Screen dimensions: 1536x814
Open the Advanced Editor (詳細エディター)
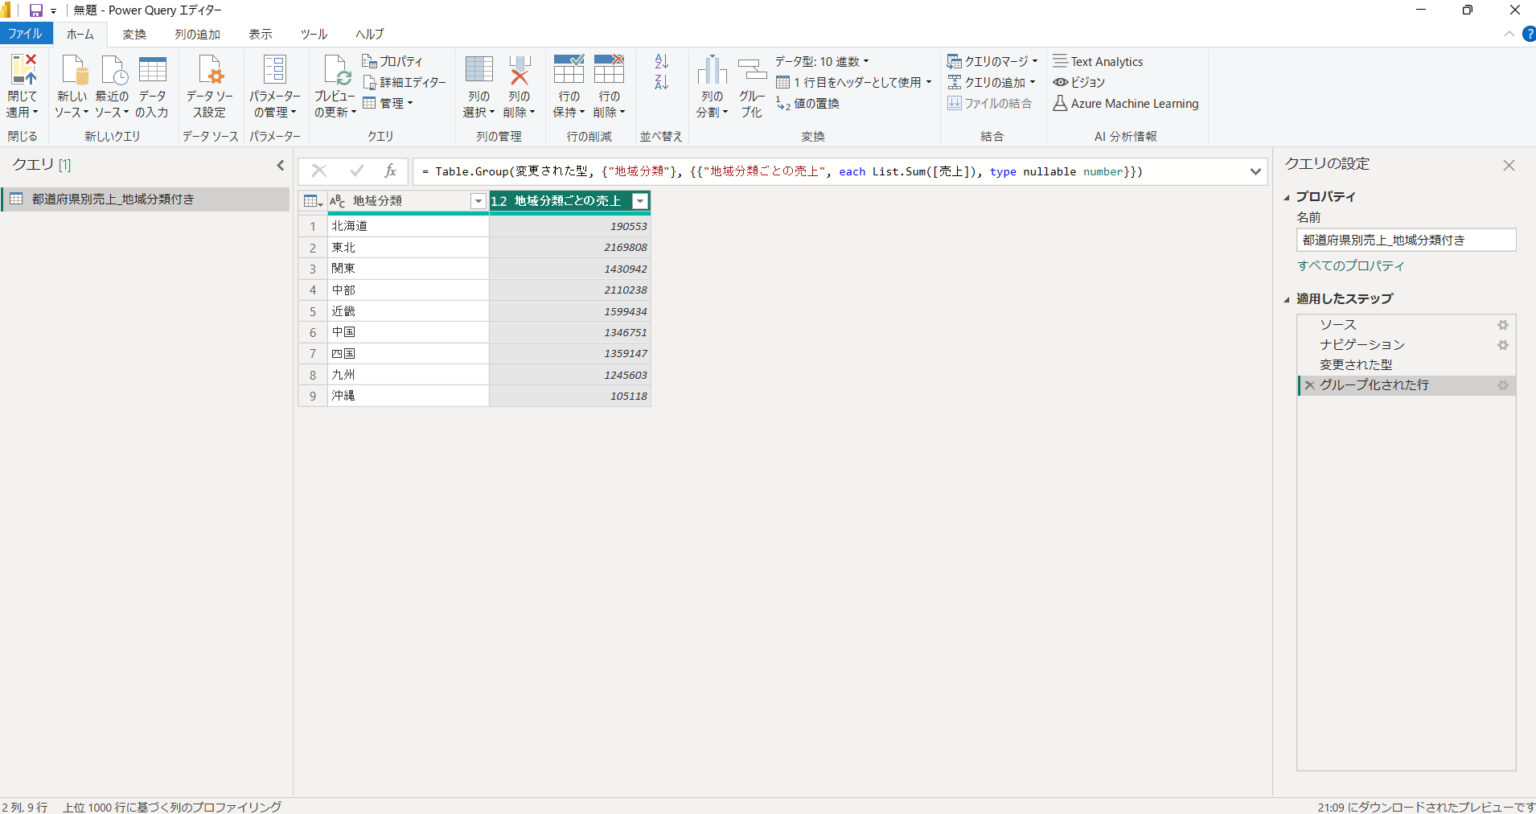[x=404, y=82]
